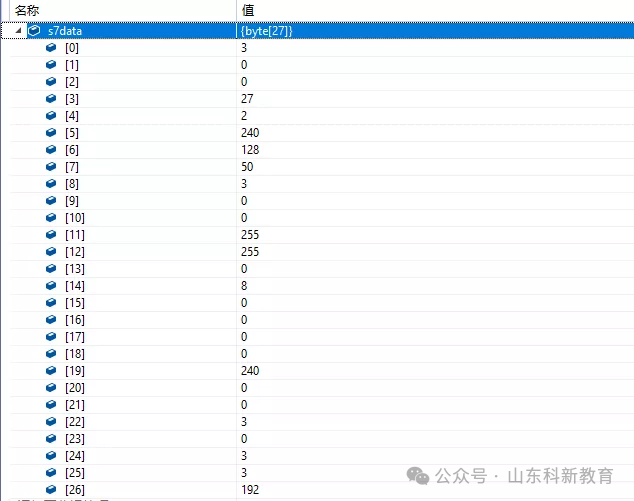Select value 128 of element [6]
This screenshot has width=634, height=501.
pos(250,150)
